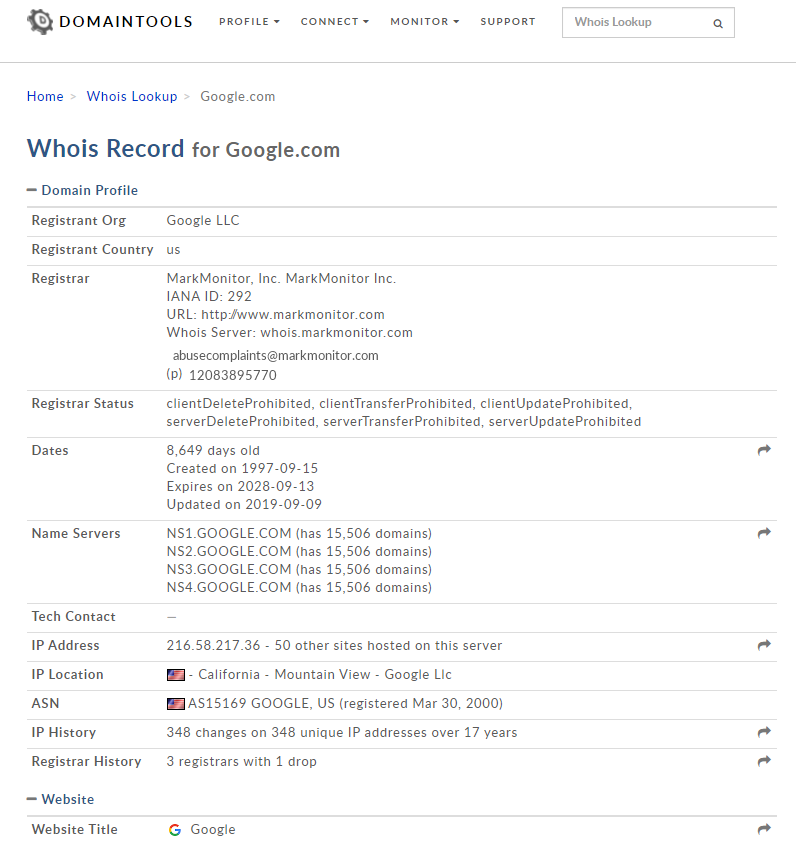This screenshot has height=843, width=796.
Task: Click the Registrar Status row label
Action: pos(82,404)
